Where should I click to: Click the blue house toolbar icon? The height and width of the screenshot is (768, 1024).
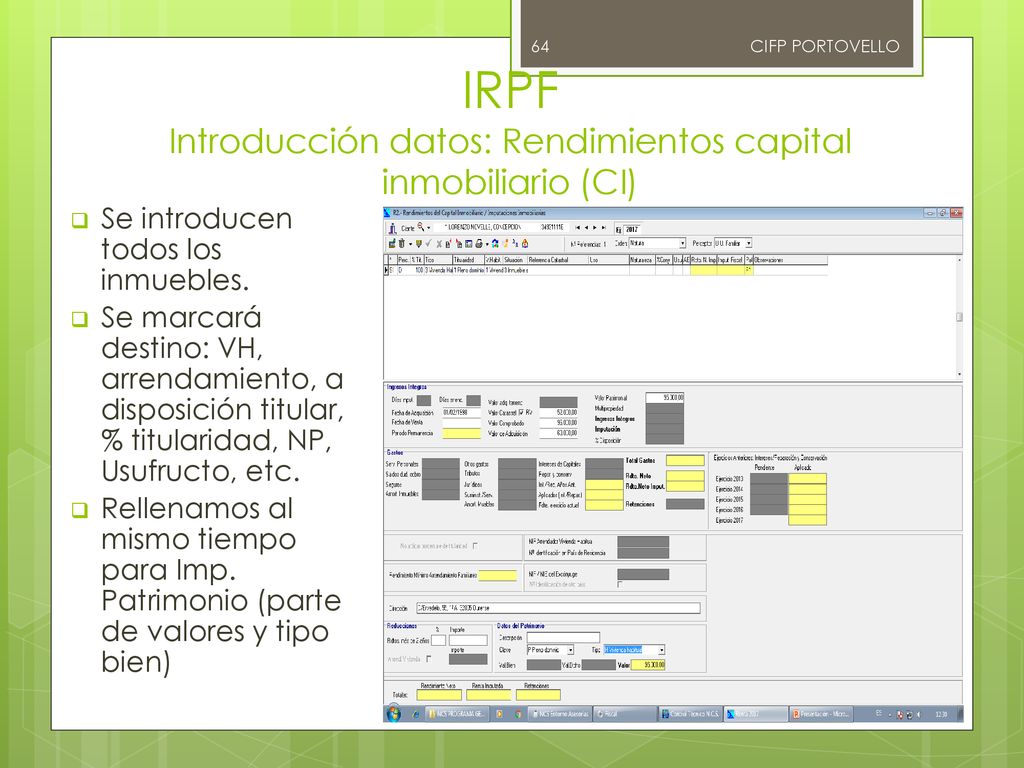click(x=495, y=244)
